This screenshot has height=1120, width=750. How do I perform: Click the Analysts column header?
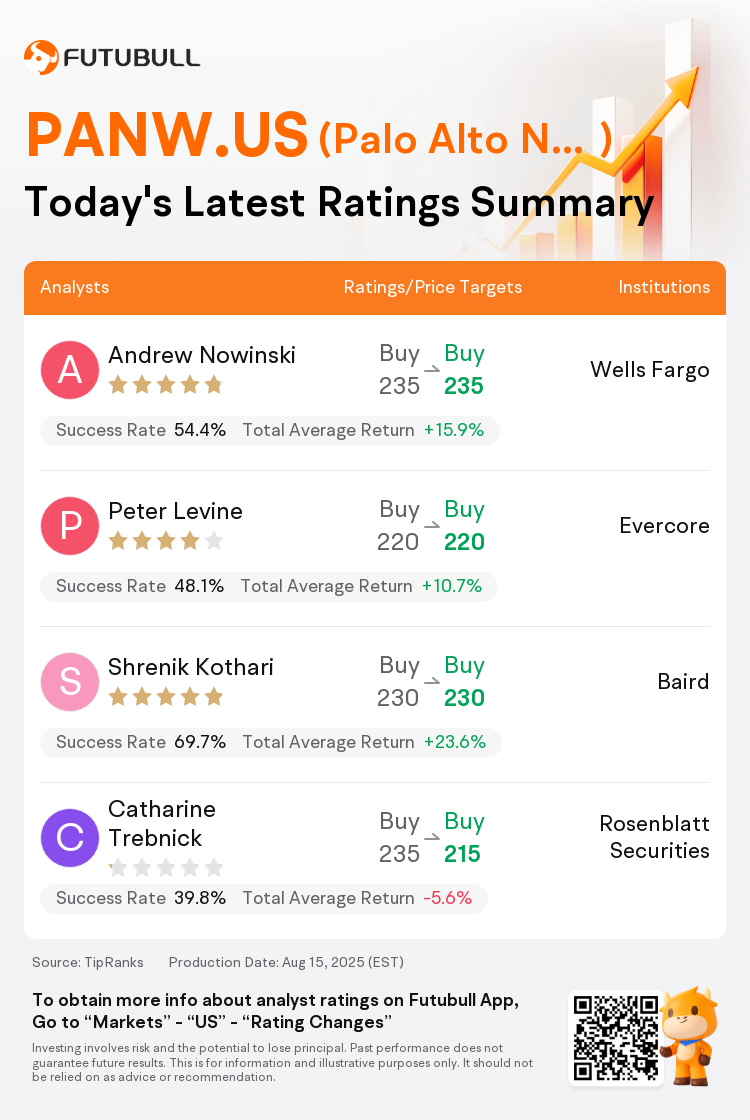click(74, 287)
